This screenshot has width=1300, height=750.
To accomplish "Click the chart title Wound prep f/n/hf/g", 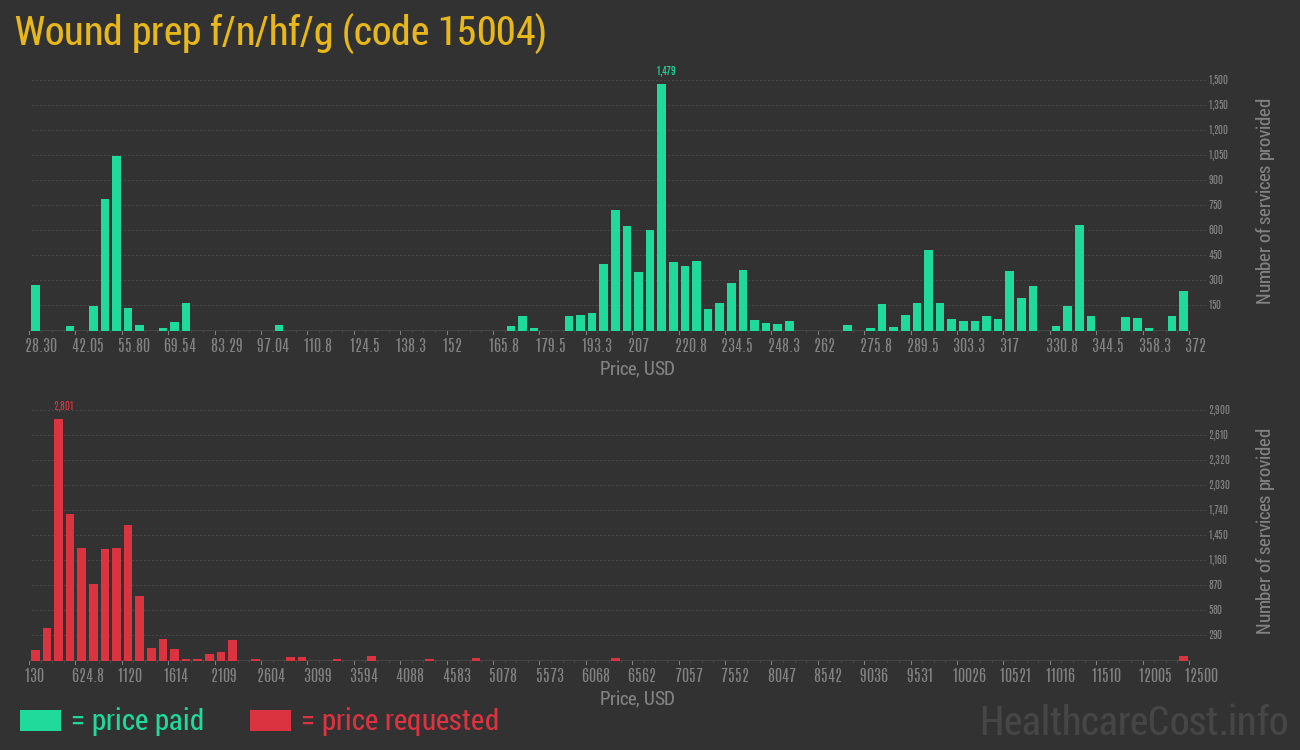I will pyautogui.click(x=280, y=32).
